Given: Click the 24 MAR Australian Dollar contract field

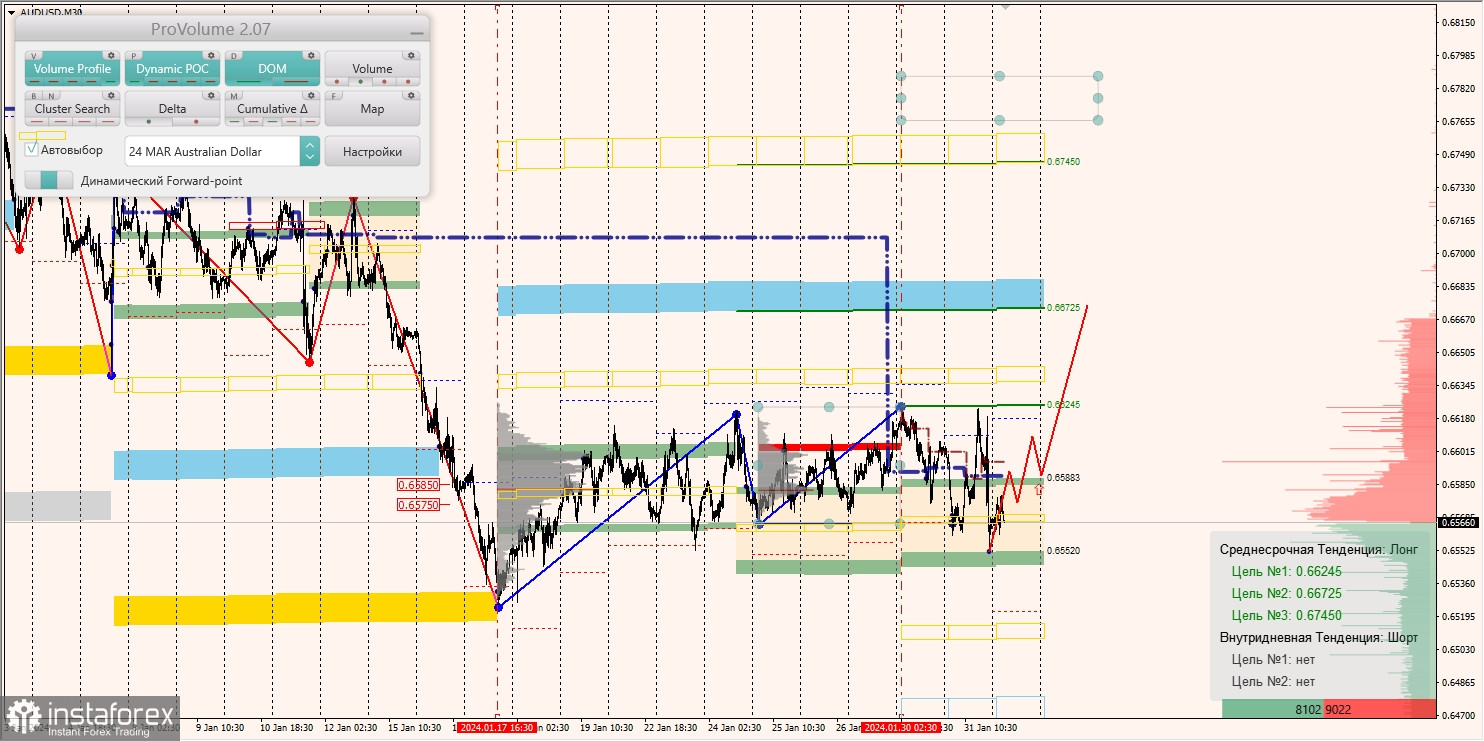Looking at the screenshot, I should point(212,151).
